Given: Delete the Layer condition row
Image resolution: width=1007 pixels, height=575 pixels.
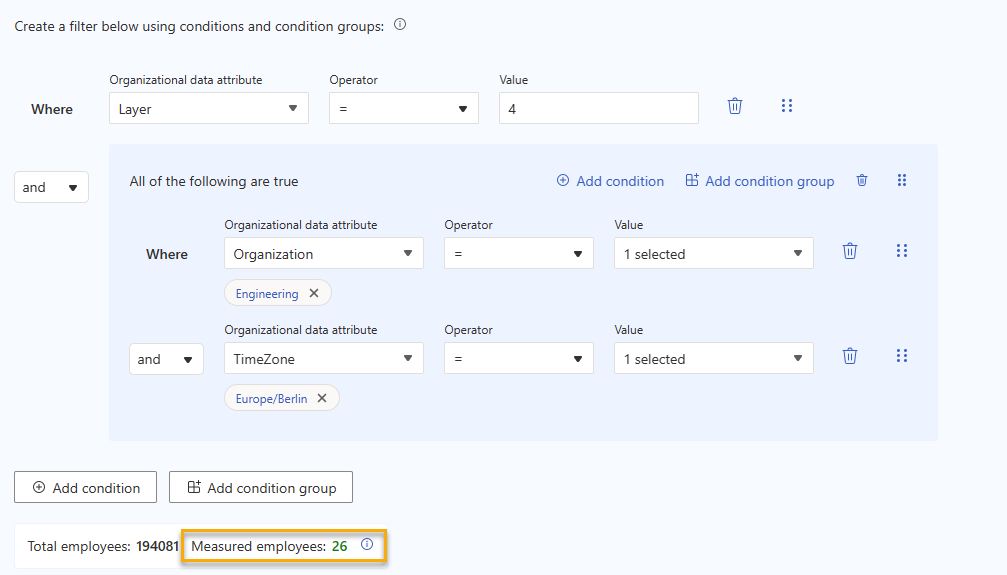Looking at the screenshot, I should click(x=735, y=106).
